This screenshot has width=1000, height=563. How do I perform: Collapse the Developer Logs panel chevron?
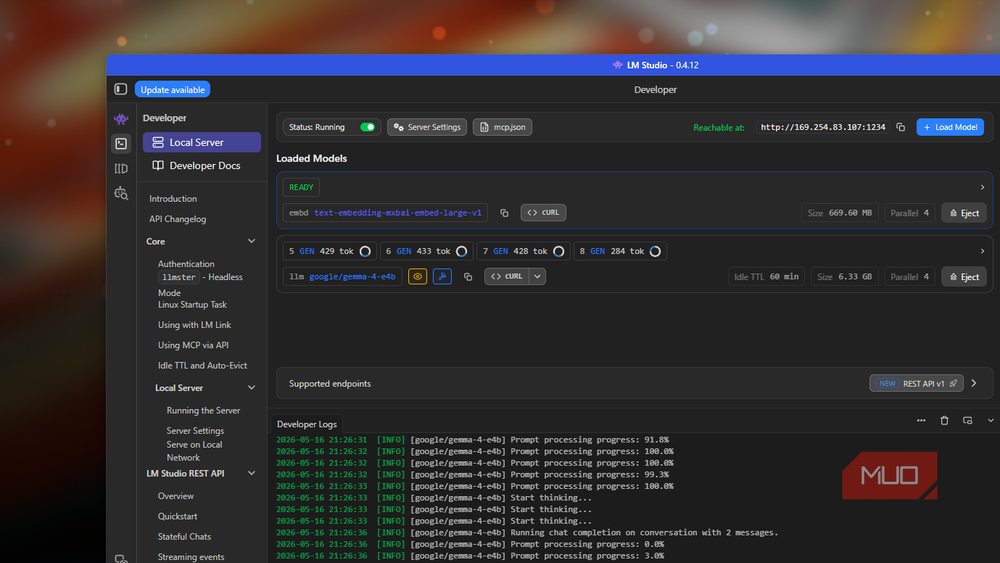point(990,420)
